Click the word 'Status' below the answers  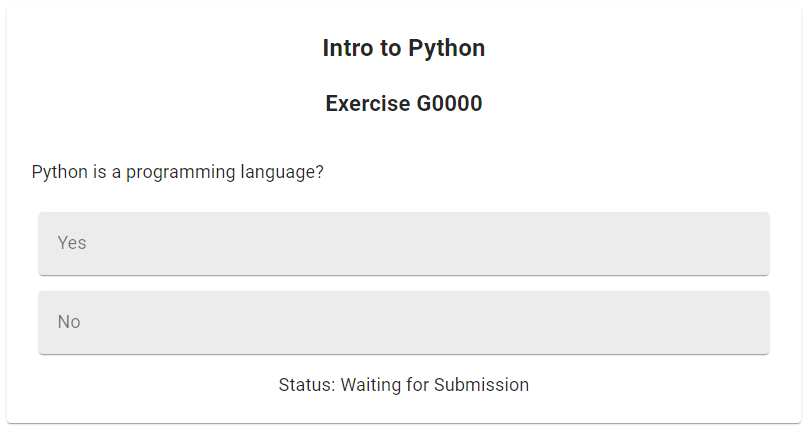pos(306,385)
